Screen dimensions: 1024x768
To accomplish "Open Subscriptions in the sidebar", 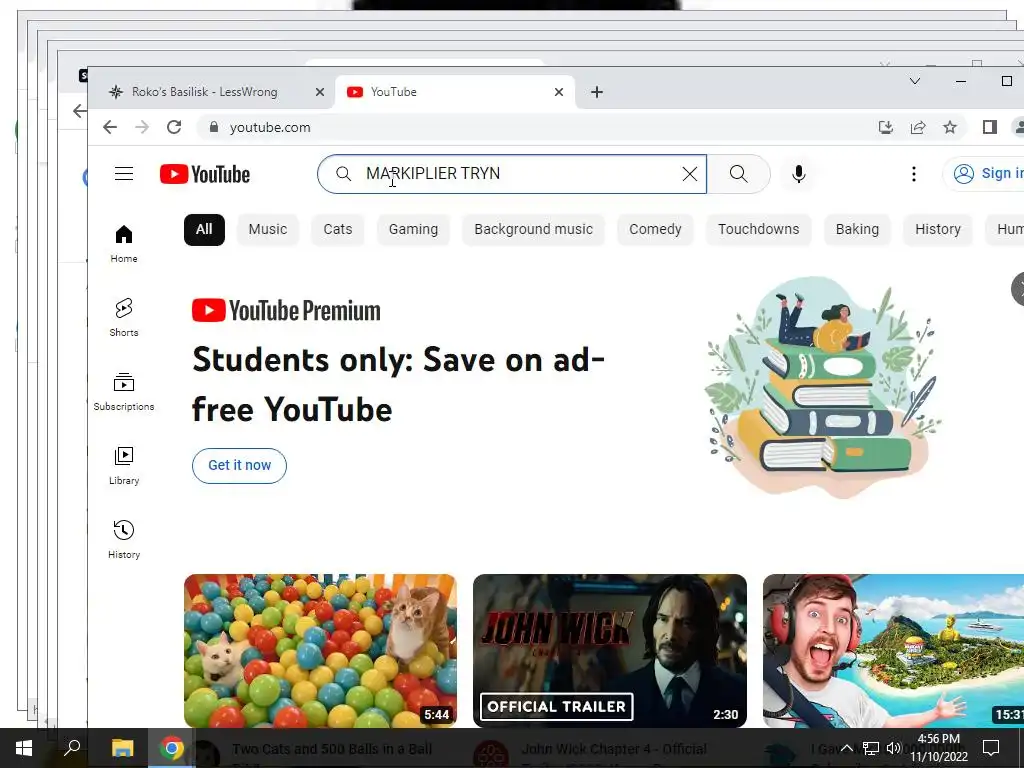I will pyautogui.click(x=123, y=391).
